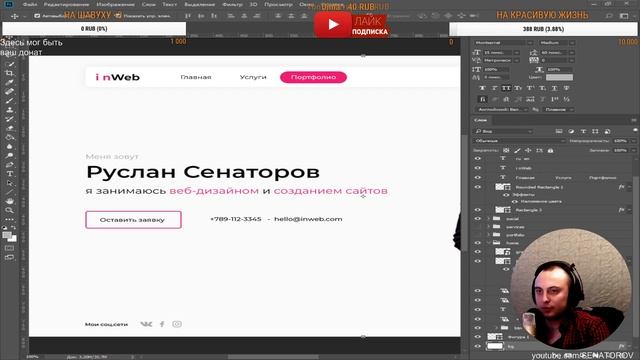Click the text color swatch in Character panel
Screen dimensions: 640x360
click(x=559, y=77)
